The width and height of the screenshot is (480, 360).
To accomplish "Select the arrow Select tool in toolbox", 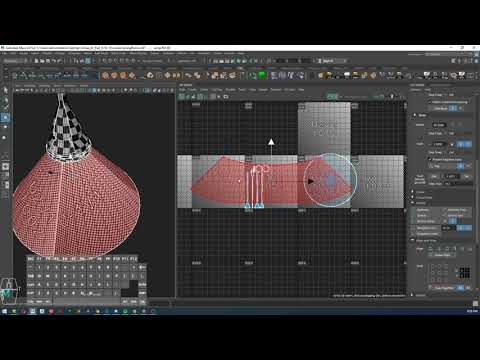I will click(5, 91).
